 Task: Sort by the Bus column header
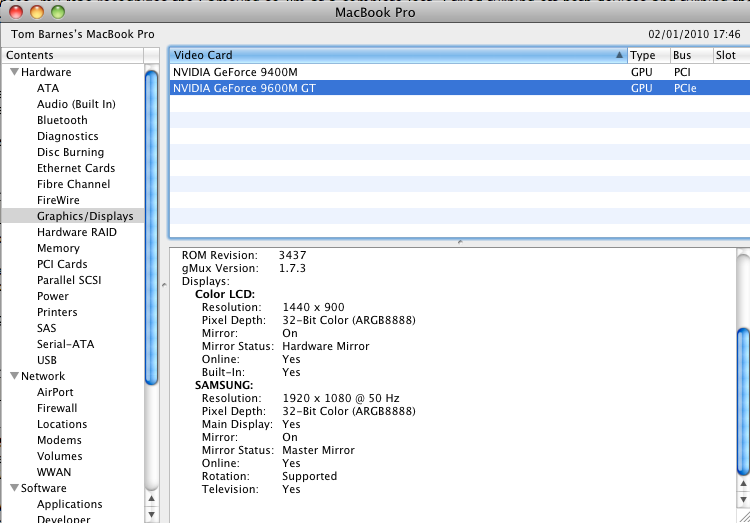tap(691, 55)
